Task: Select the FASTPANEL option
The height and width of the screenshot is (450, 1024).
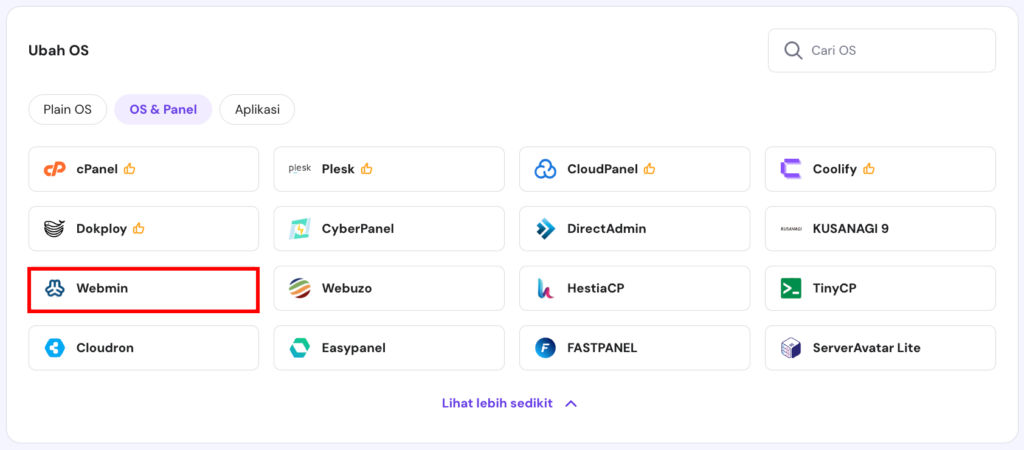Action: pyautogui.click(x=634, y=348)
